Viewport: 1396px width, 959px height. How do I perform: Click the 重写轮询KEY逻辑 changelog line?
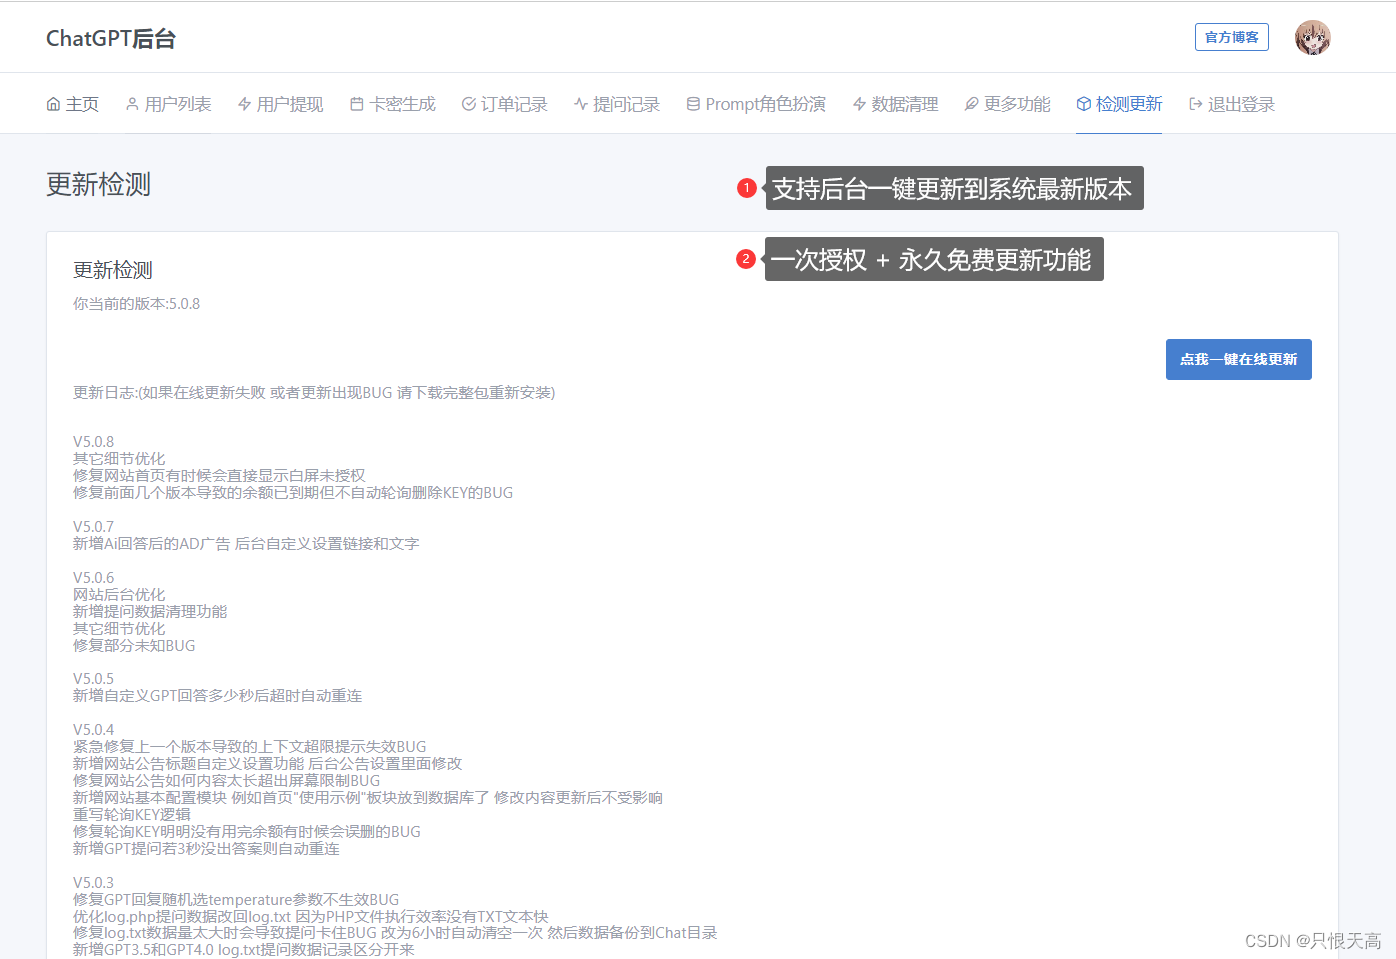tap(132, 815)
